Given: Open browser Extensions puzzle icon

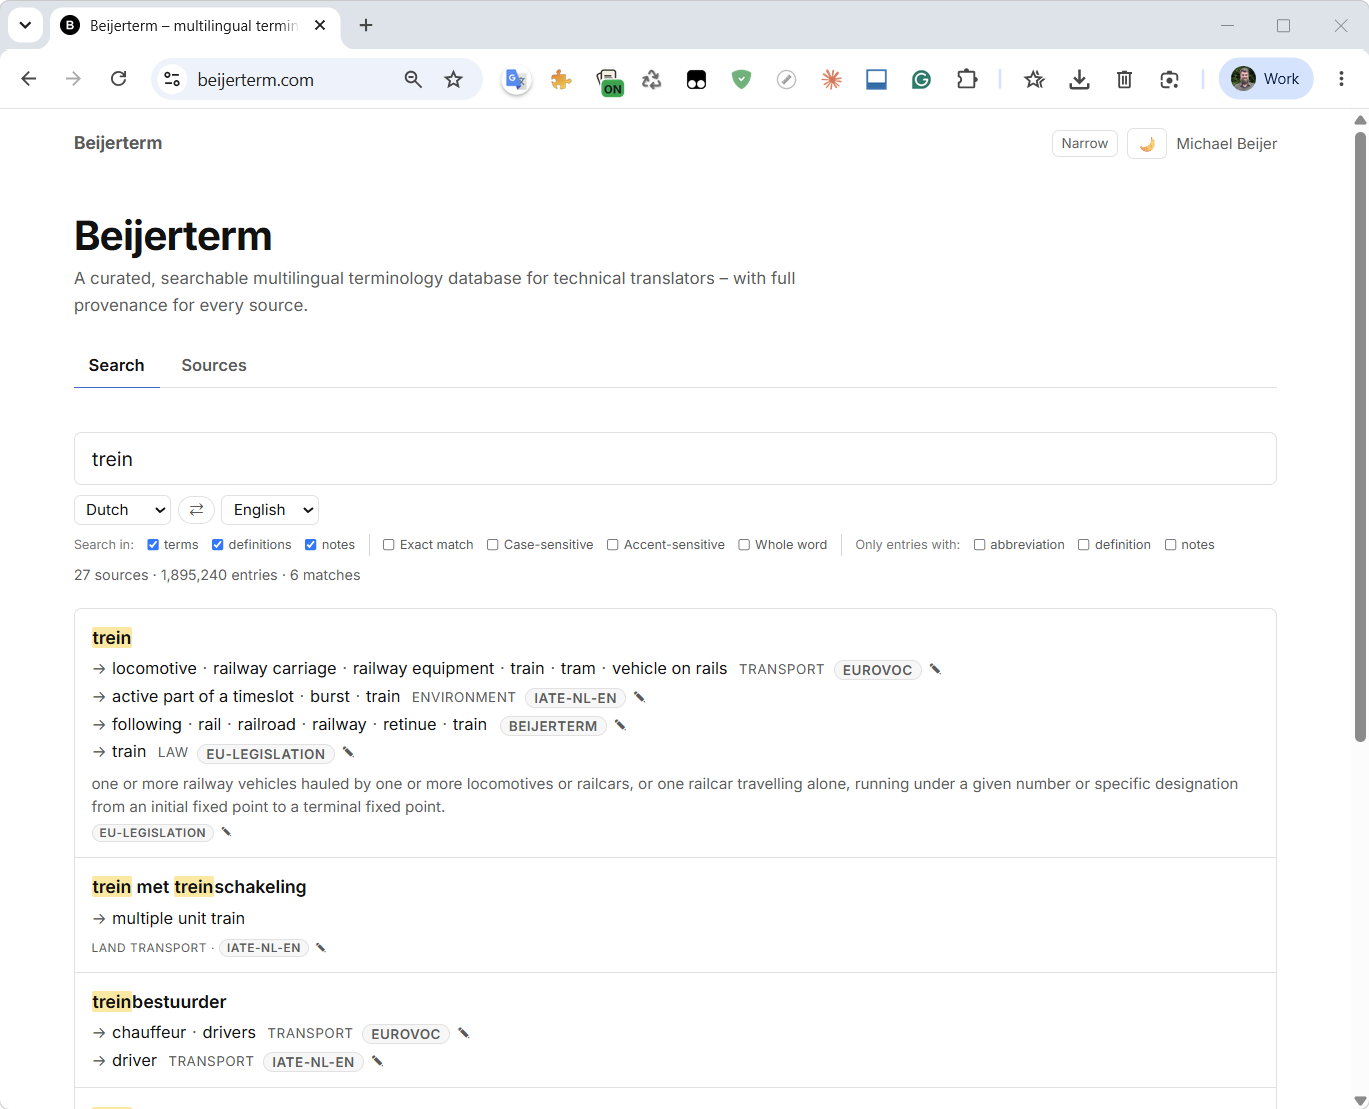Looking at the screenshot, I should click(x=967, y=79).
